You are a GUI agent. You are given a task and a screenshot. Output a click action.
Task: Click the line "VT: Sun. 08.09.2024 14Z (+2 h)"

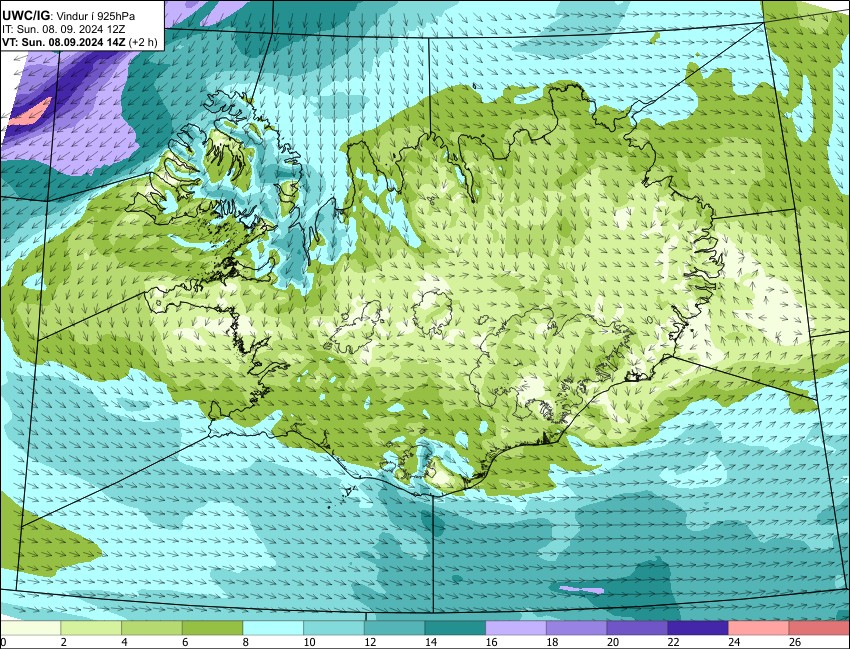point(80,42)
